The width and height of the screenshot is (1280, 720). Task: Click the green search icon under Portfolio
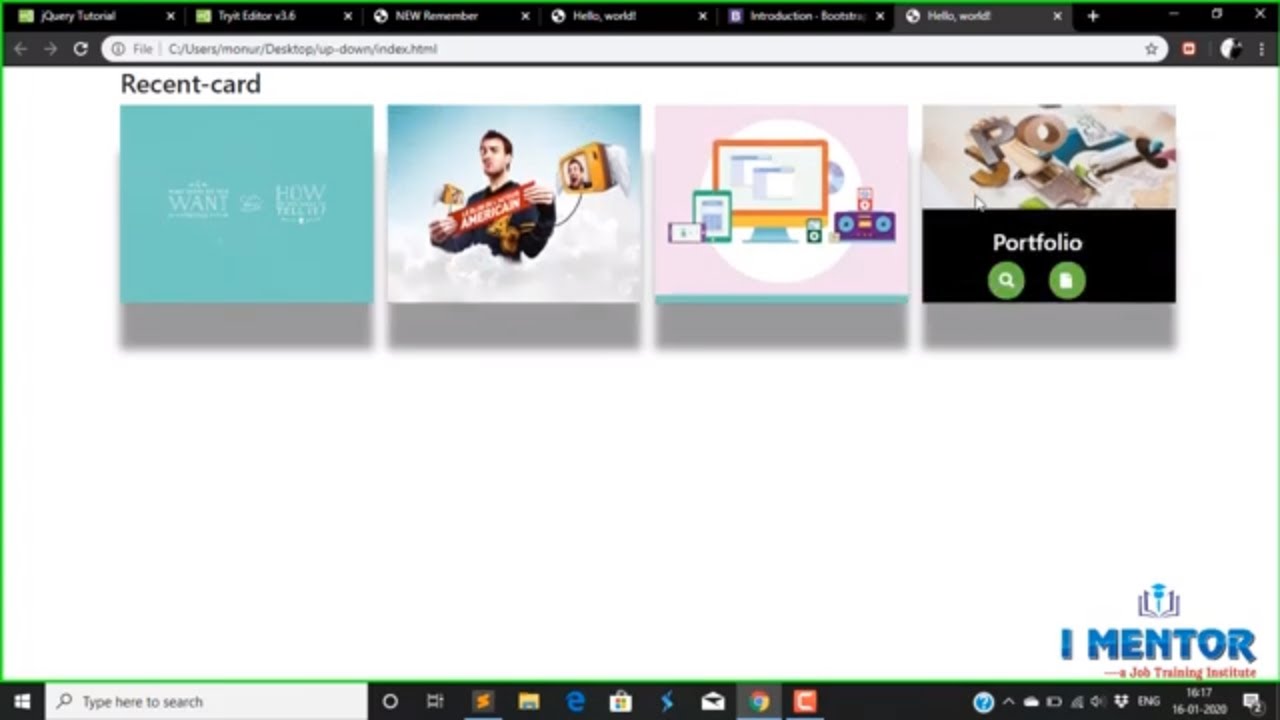coord(1006,281)
